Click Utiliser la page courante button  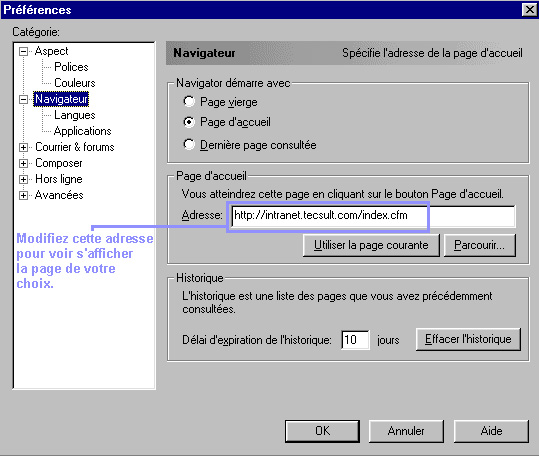click(371, 245)
